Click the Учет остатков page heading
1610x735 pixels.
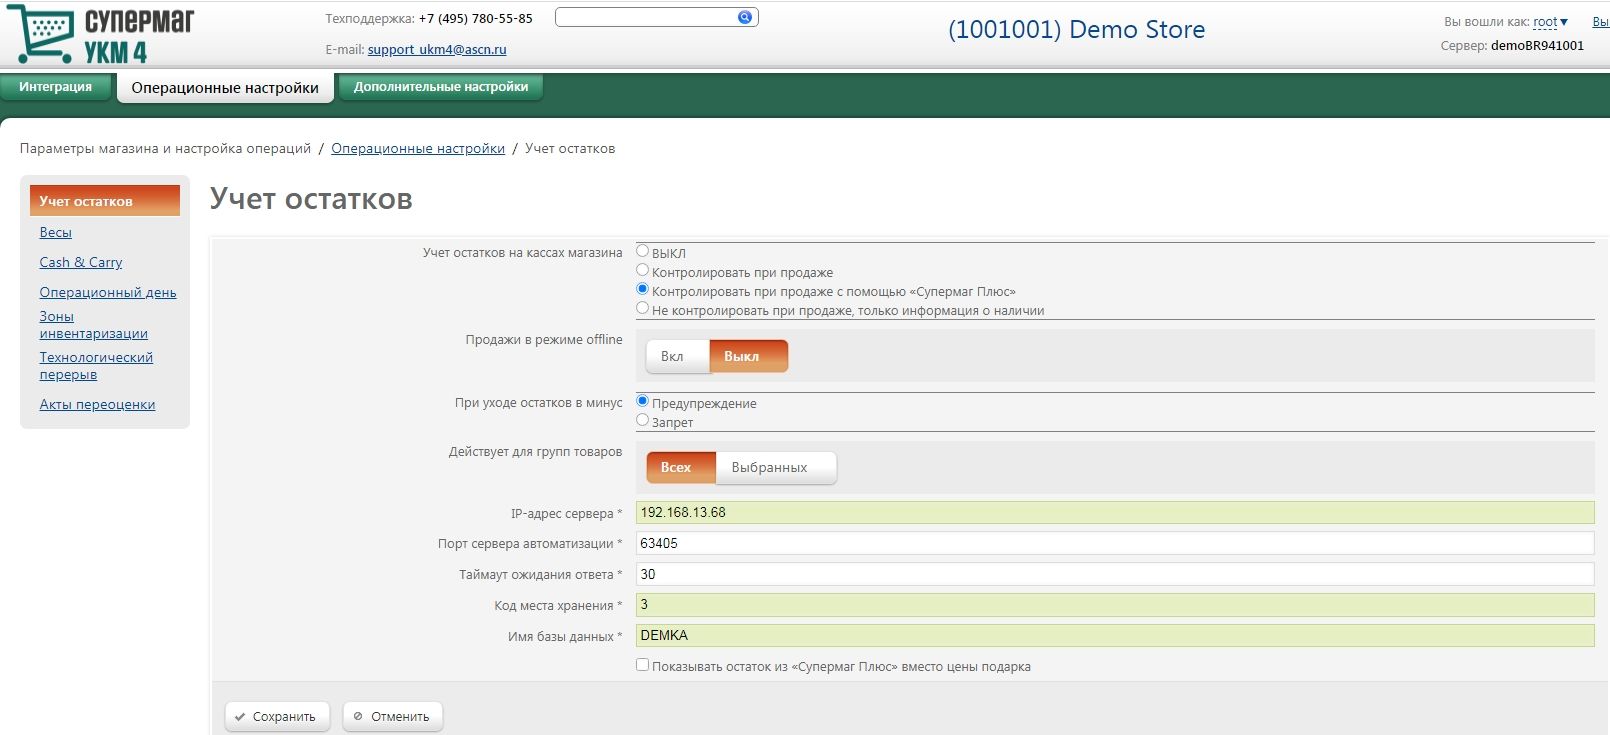tap(311, 199)
